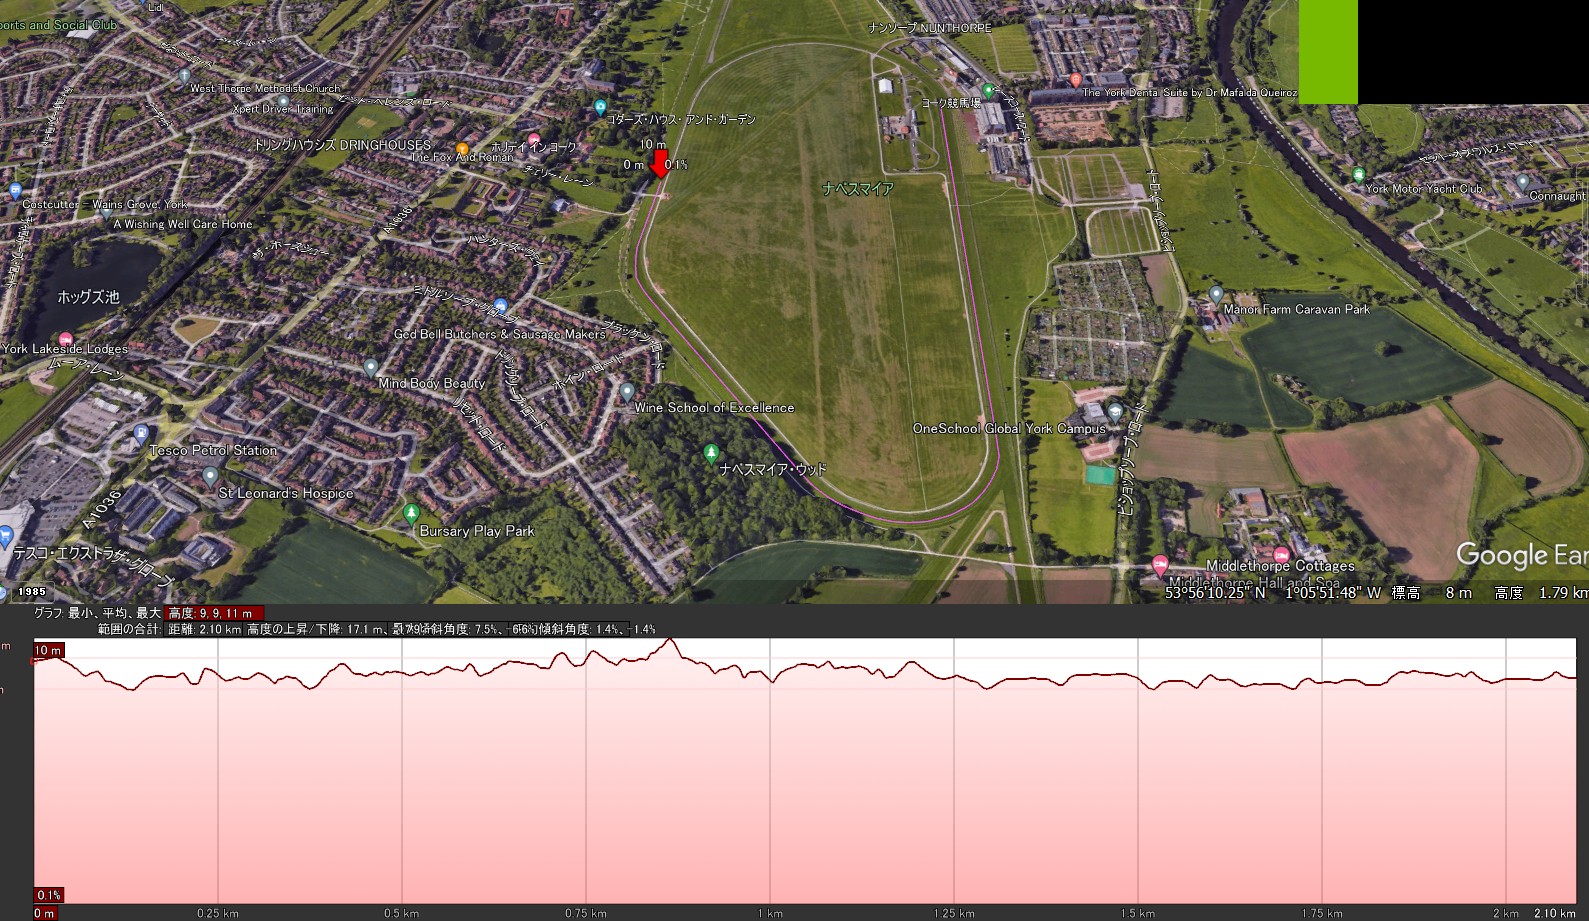
Task: Click the 高度の上昇/下降: 17.1 m readout
Action: point(316,629)
